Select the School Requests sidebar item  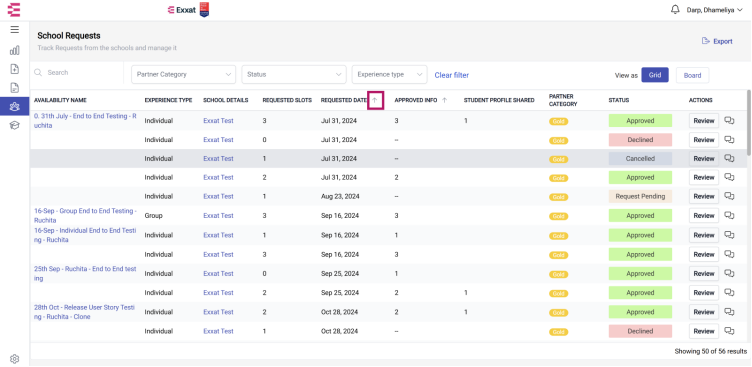(14, 106)
